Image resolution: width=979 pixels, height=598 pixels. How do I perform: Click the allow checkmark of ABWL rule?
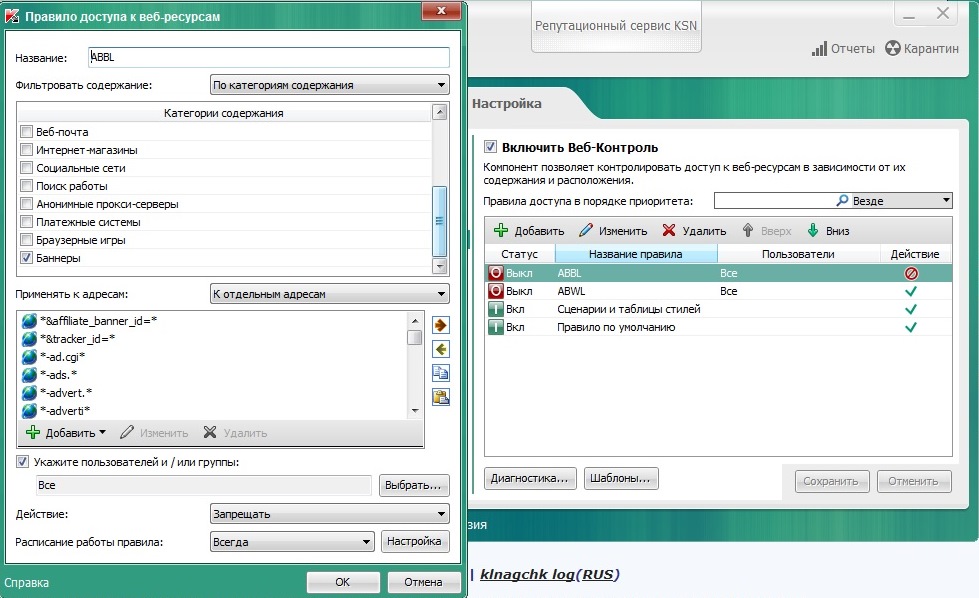point(911,292)
